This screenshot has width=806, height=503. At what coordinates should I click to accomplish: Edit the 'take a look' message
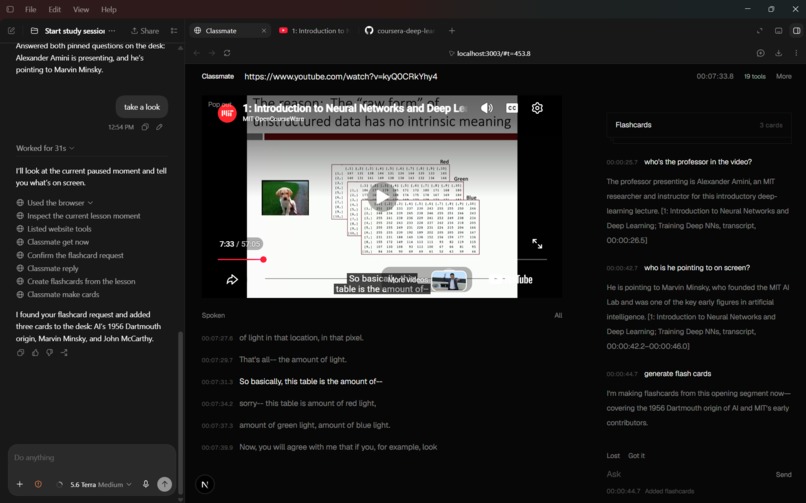[x=159, y=127]
